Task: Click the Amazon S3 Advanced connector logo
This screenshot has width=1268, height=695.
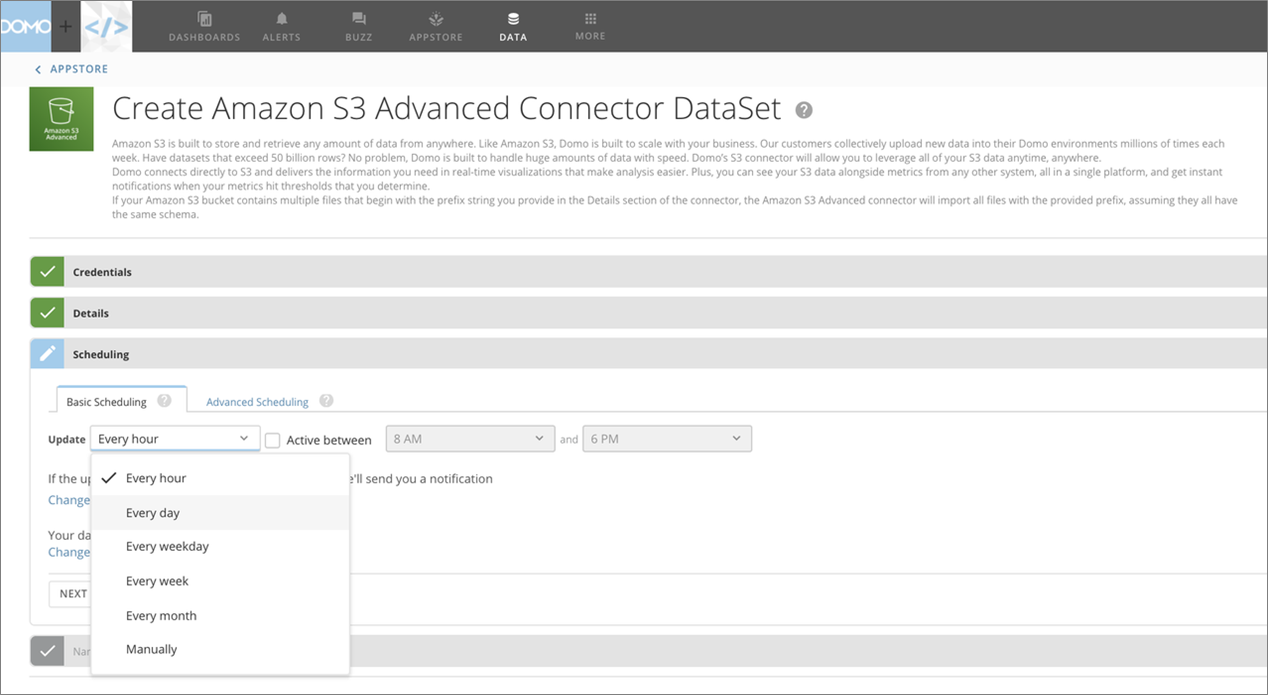Action: click(x=62, y=119)
